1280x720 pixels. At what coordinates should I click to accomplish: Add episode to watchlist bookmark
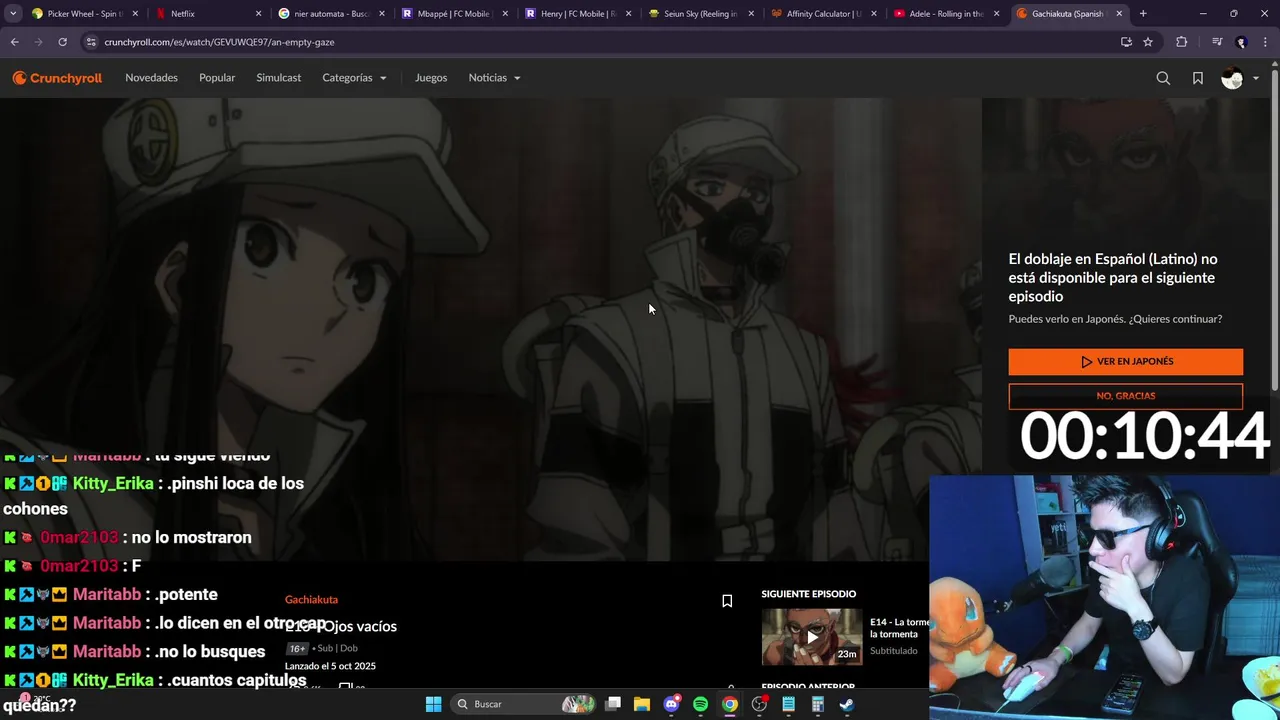coord(727,601)
